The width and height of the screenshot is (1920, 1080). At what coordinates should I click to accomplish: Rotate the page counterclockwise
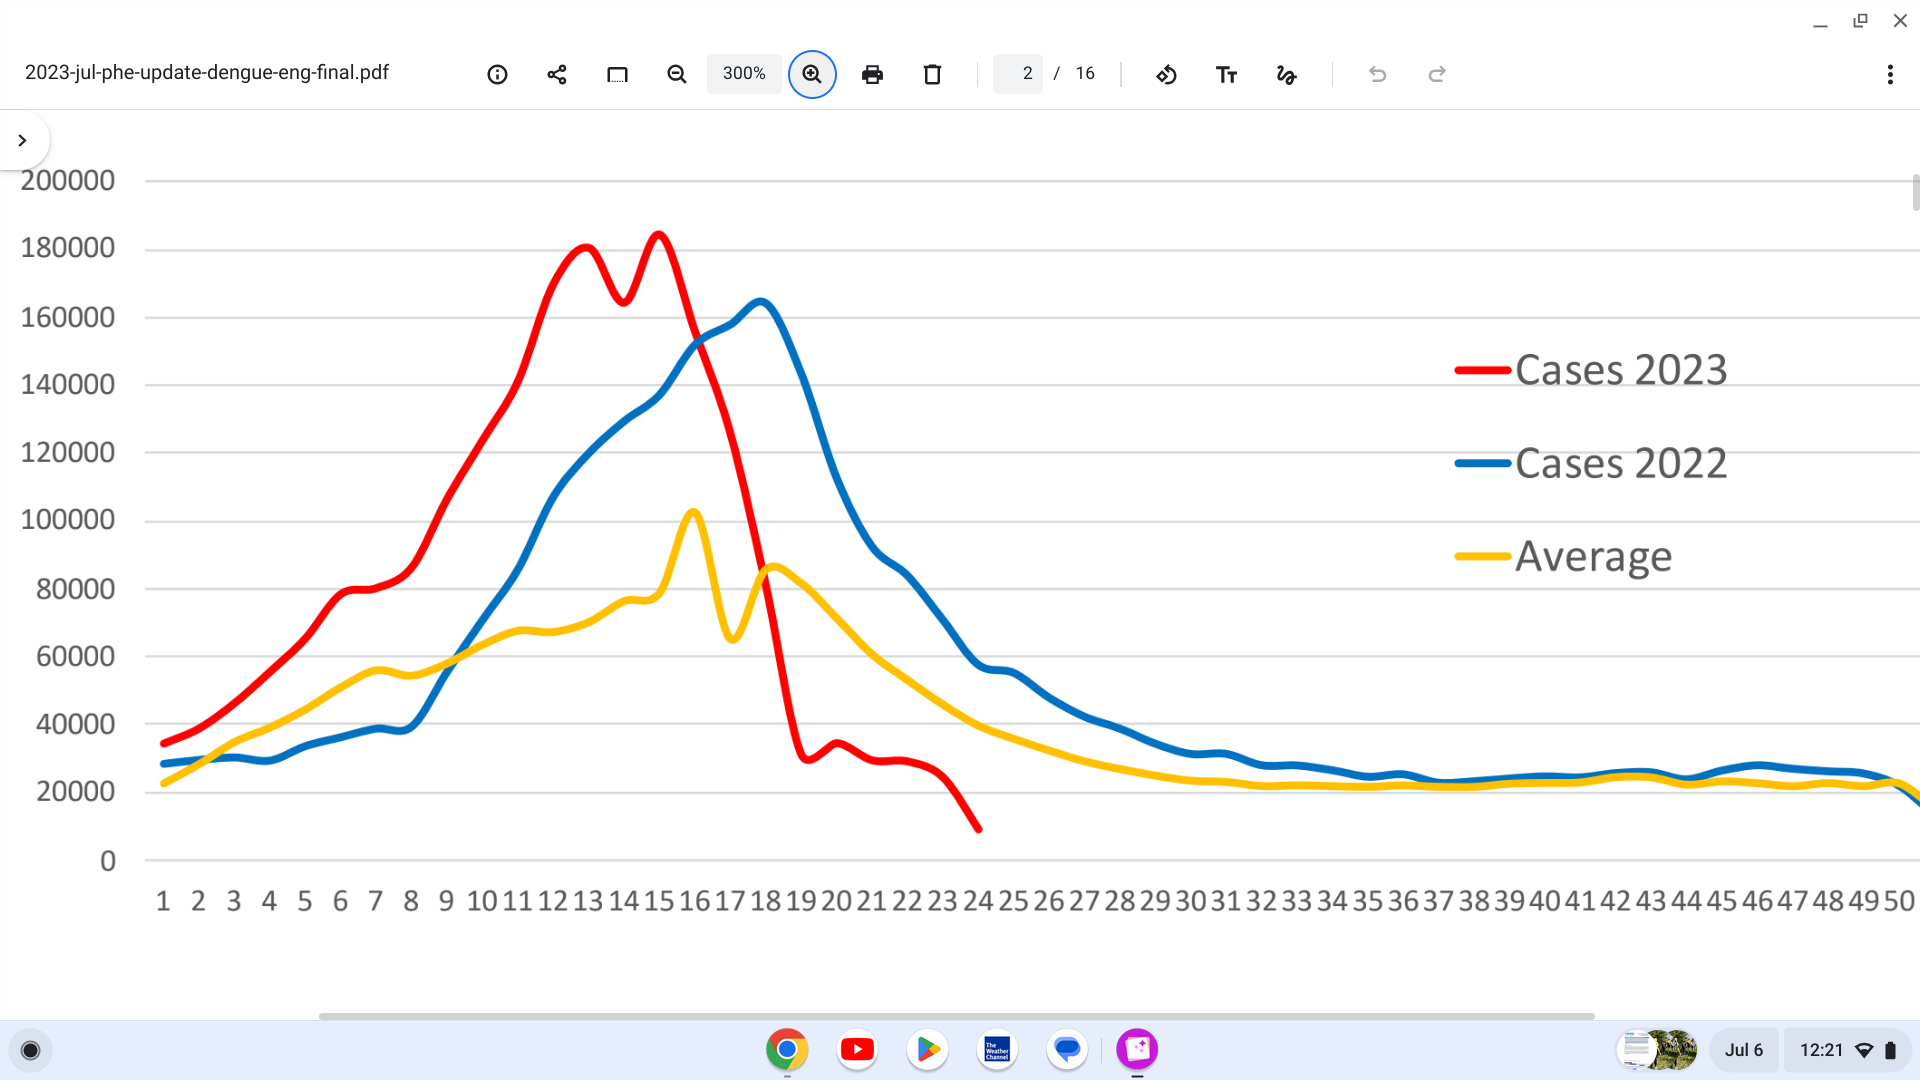1166,74
